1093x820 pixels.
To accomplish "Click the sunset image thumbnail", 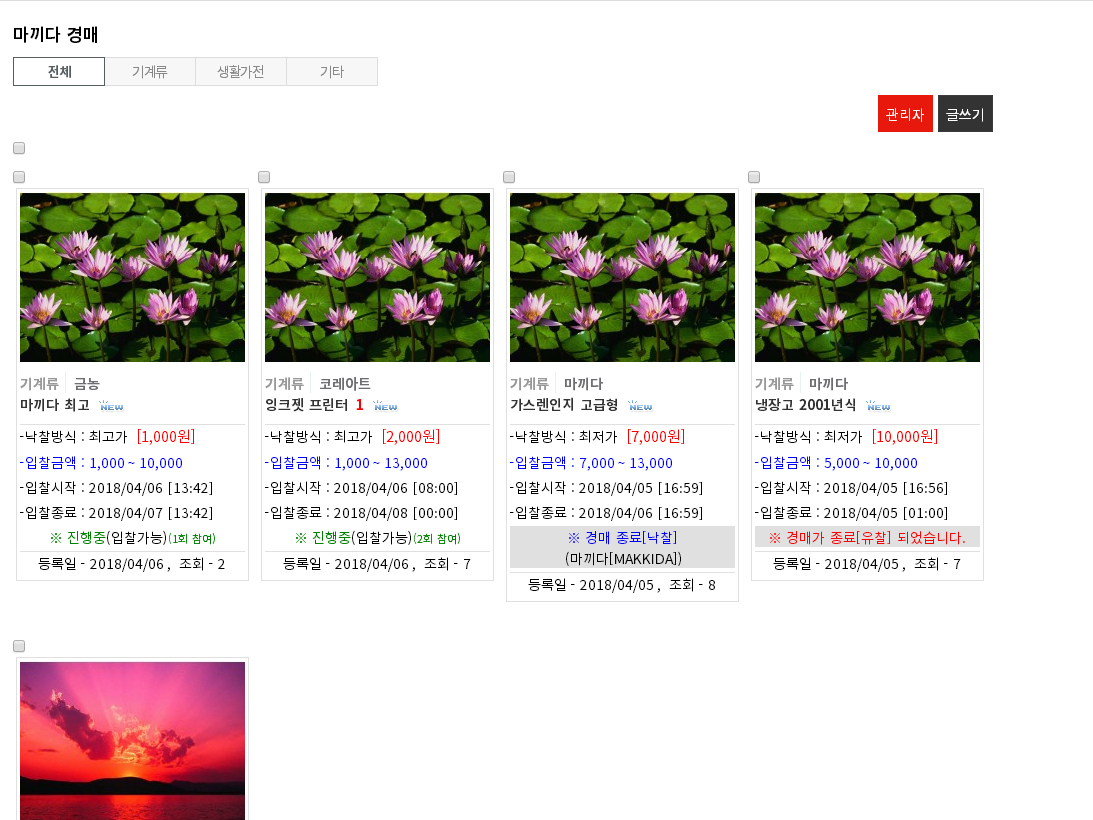I will click(x=132, y=740).
